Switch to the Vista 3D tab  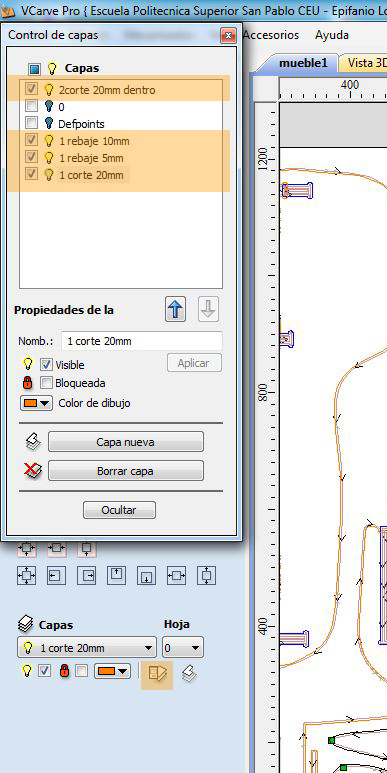[x=364, y=63]
